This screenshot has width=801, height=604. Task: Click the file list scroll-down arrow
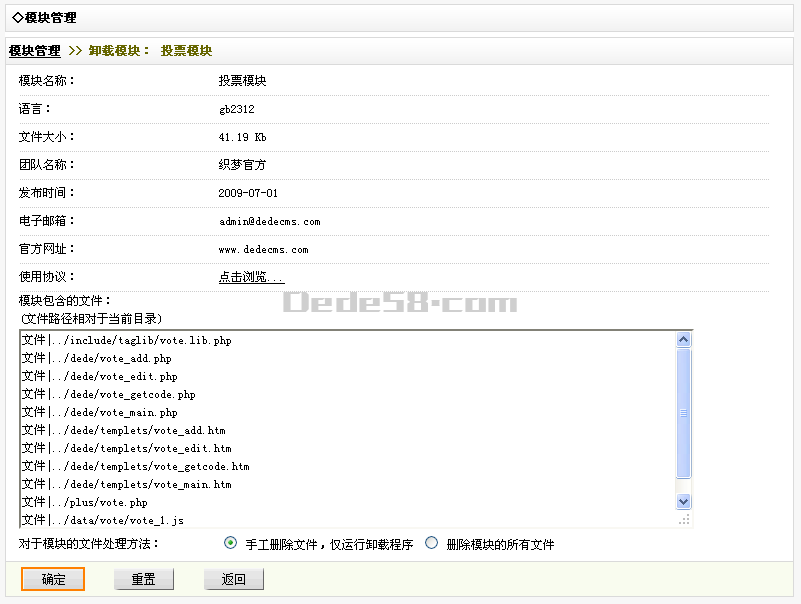pyautogui.click(x=684, y=502)
